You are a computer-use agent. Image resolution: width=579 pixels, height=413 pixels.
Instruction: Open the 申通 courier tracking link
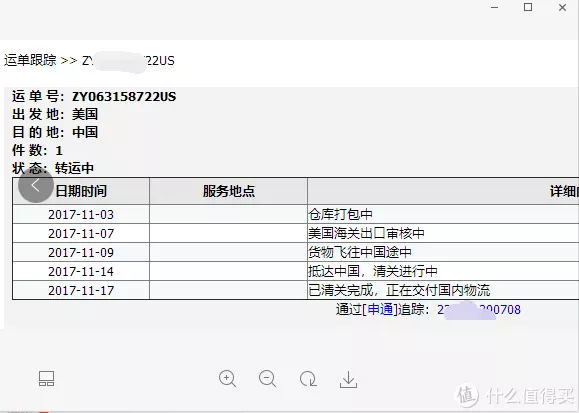coord(380,309)
